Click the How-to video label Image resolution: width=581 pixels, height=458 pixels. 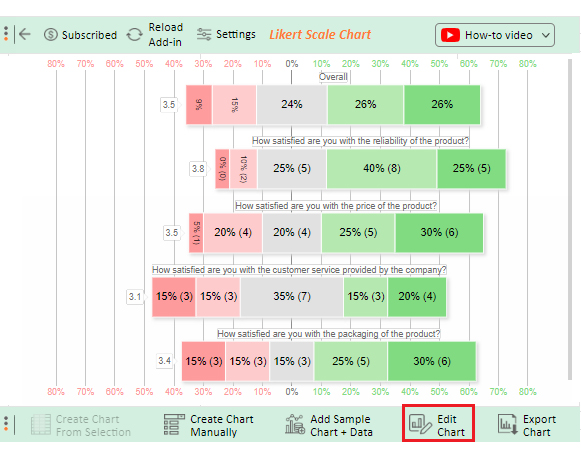[498, 35]
